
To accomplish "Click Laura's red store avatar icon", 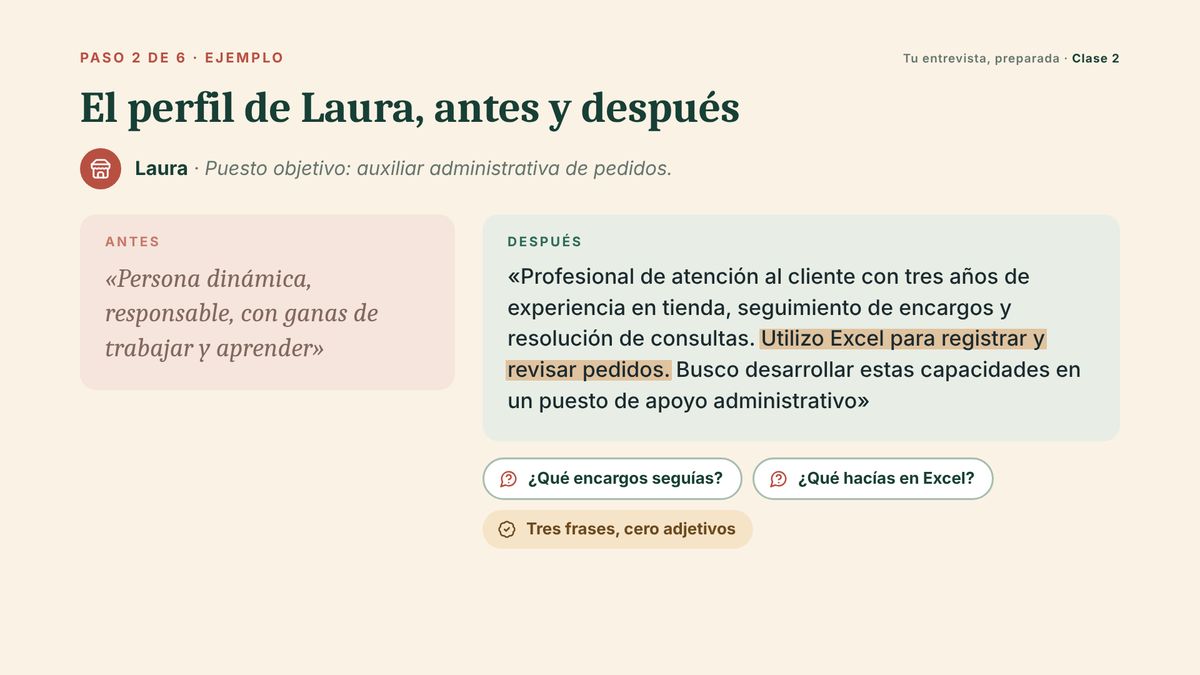I will [x=100, y=168].
